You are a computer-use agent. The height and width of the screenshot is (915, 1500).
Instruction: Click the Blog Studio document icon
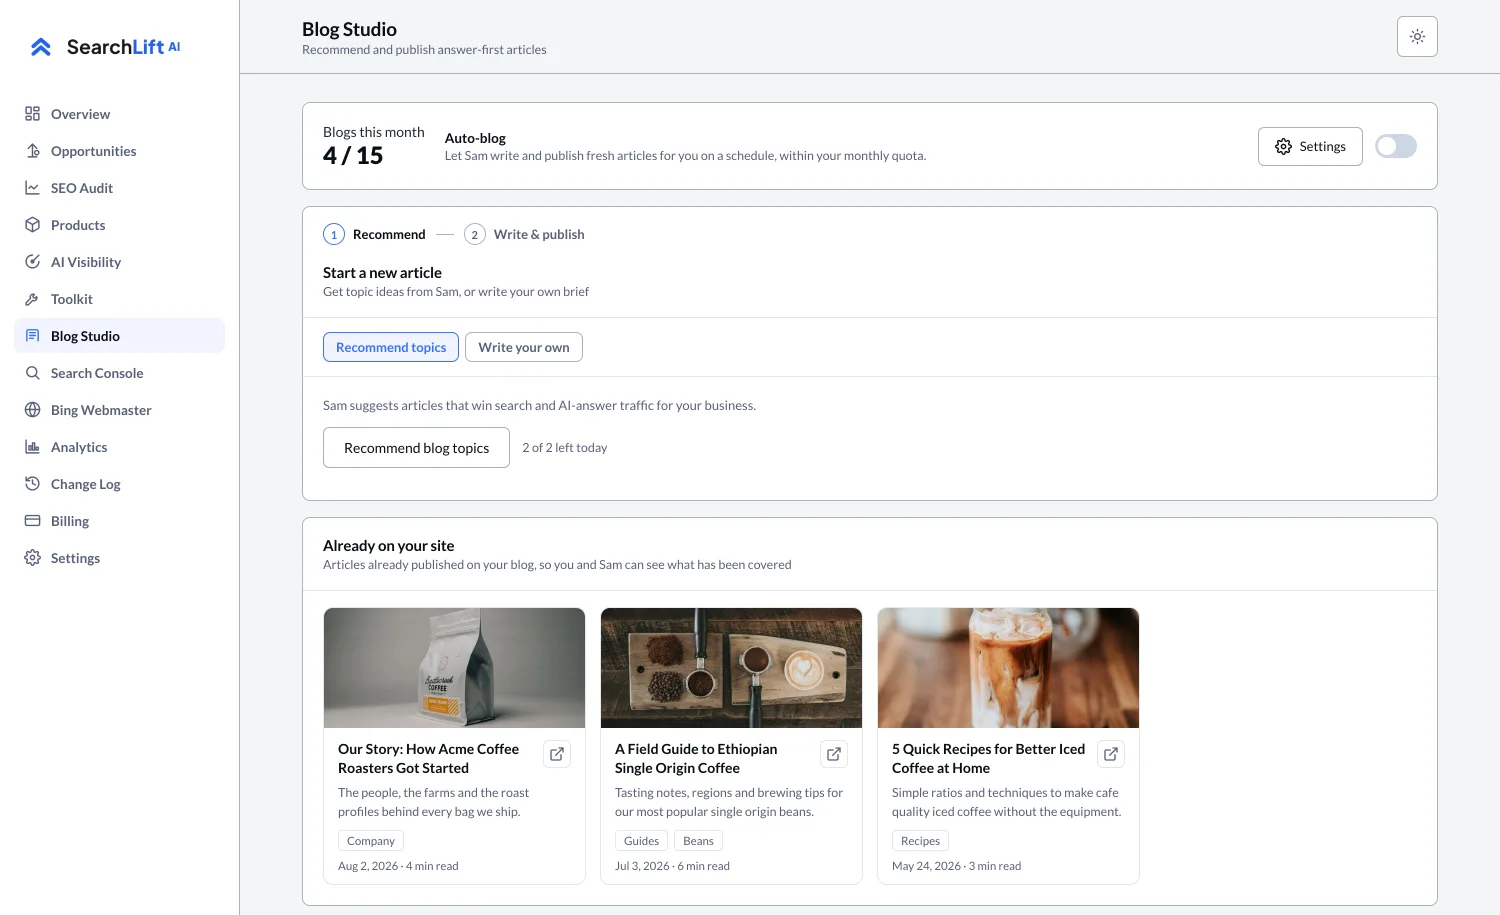pos(33,336)
